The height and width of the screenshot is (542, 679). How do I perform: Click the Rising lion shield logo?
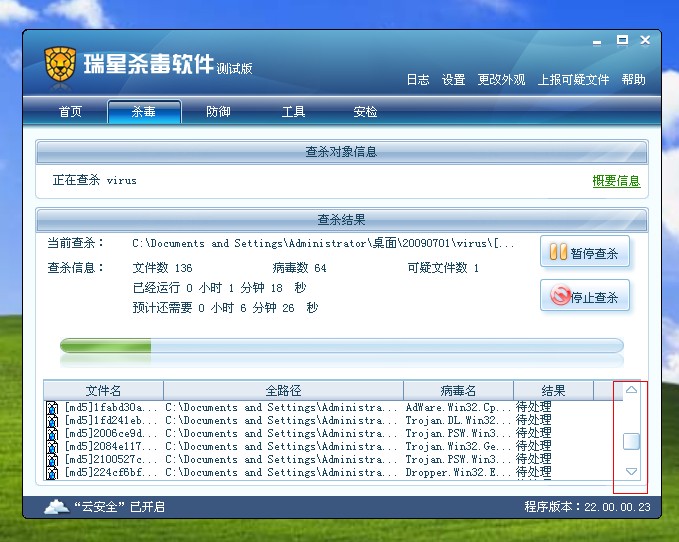coord(60,65)
